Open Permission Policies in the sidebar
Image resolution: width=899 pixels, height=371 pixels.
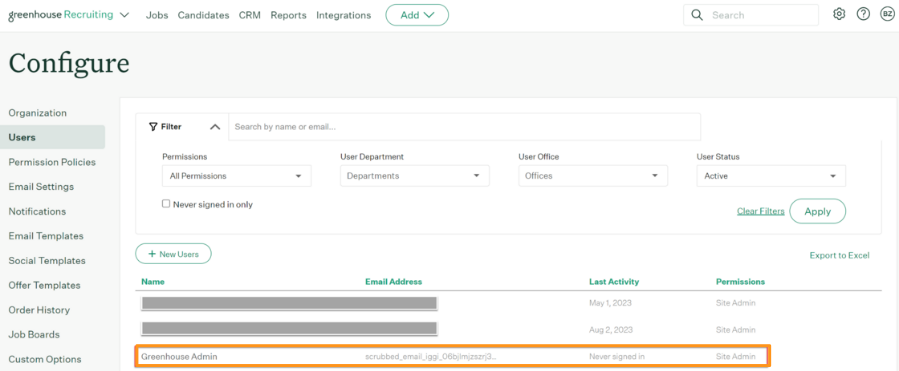[x=52, y=162]
